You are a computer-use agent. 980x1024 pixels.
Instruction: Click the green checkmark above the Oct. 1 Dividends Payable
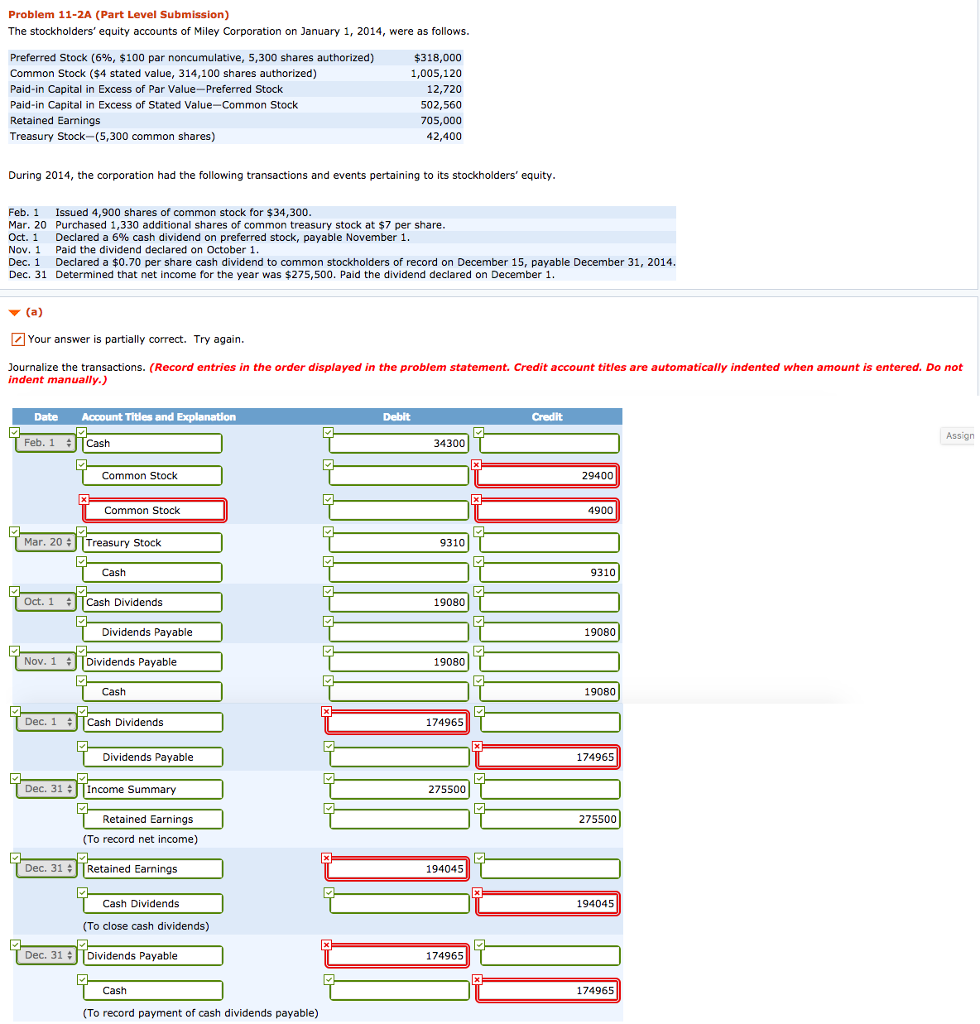[x=82, y=621]
